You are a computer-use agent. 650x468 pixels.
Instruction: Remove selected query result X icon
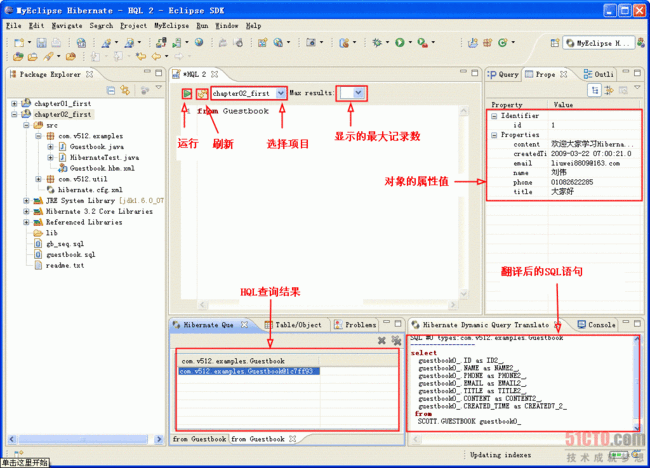[381, 341]
